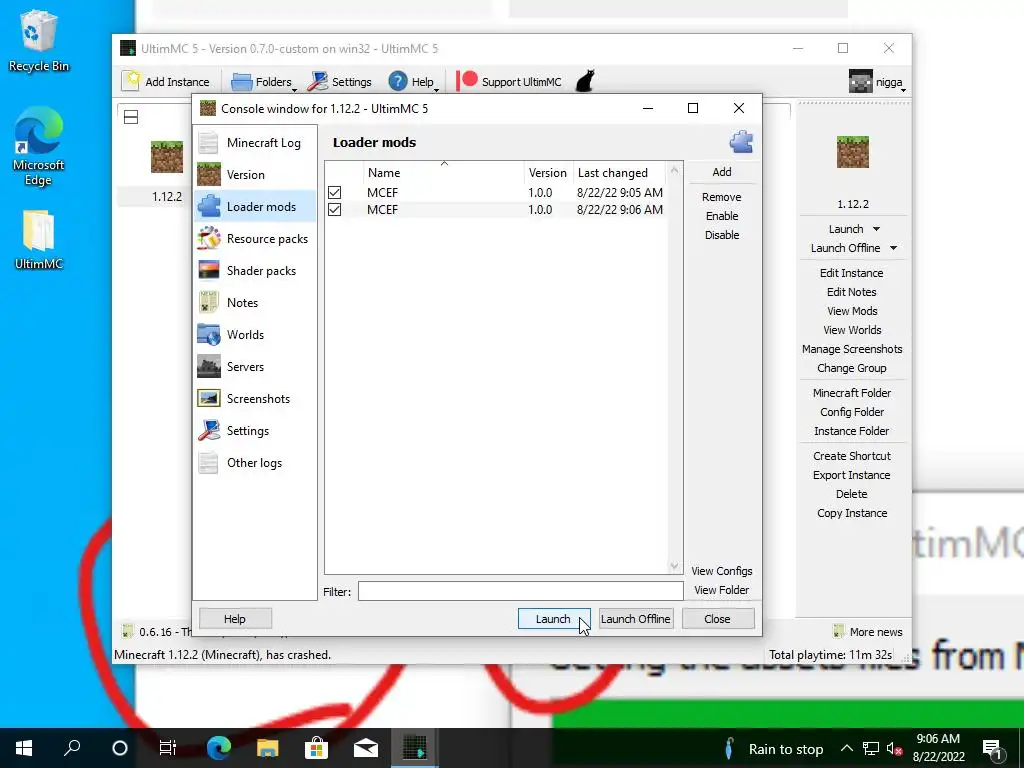Open Minecraft Log page in console window
Screen dimensions: 1024x768
255,142
